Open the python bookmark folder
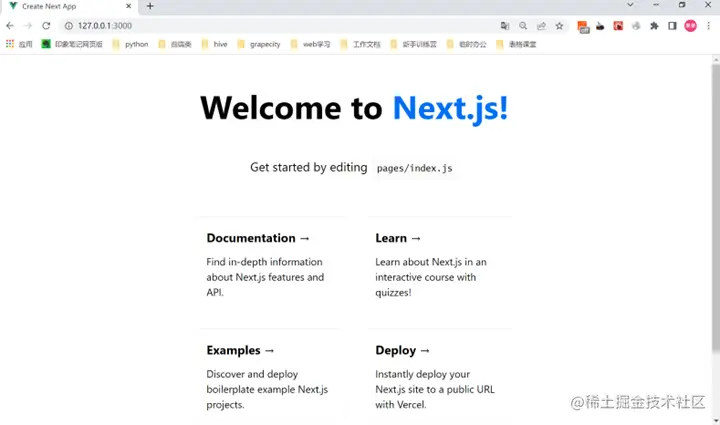This screenshot has height=425, width=720. (x=130, y=44)
